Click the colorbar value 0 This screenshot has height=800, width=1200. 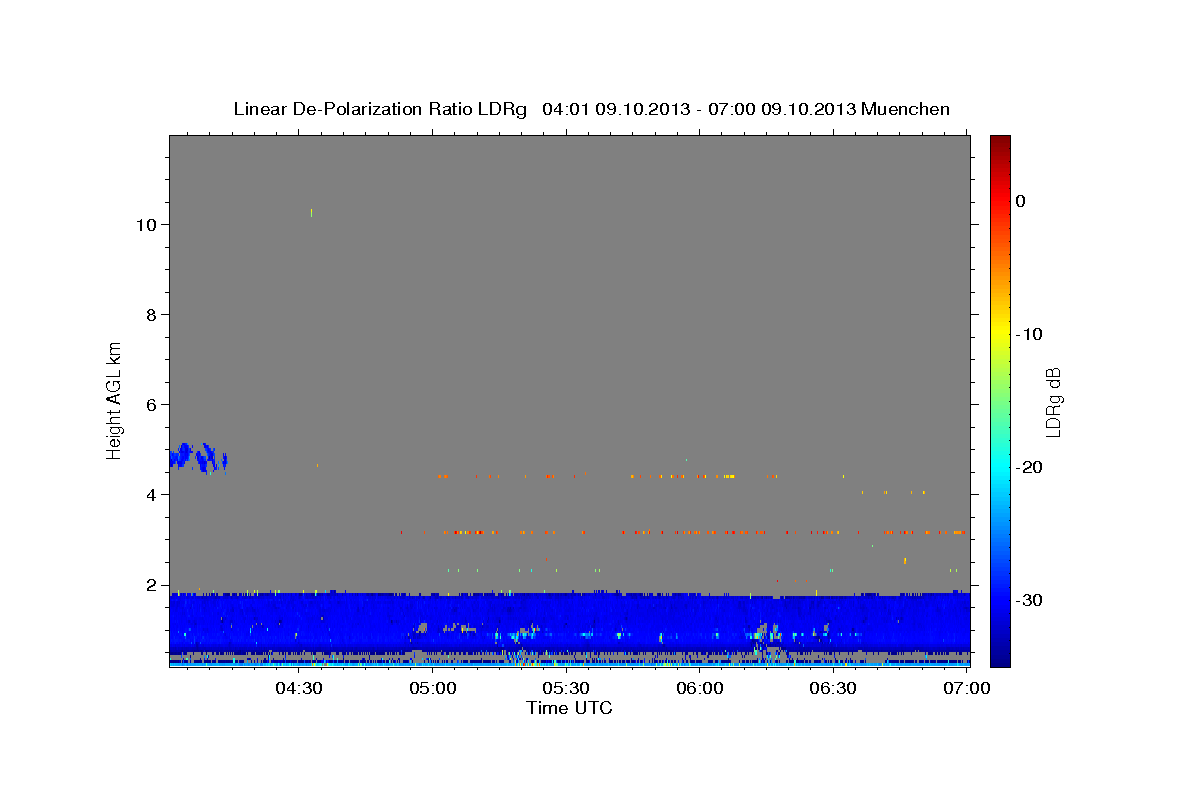tap(1021, 201)
